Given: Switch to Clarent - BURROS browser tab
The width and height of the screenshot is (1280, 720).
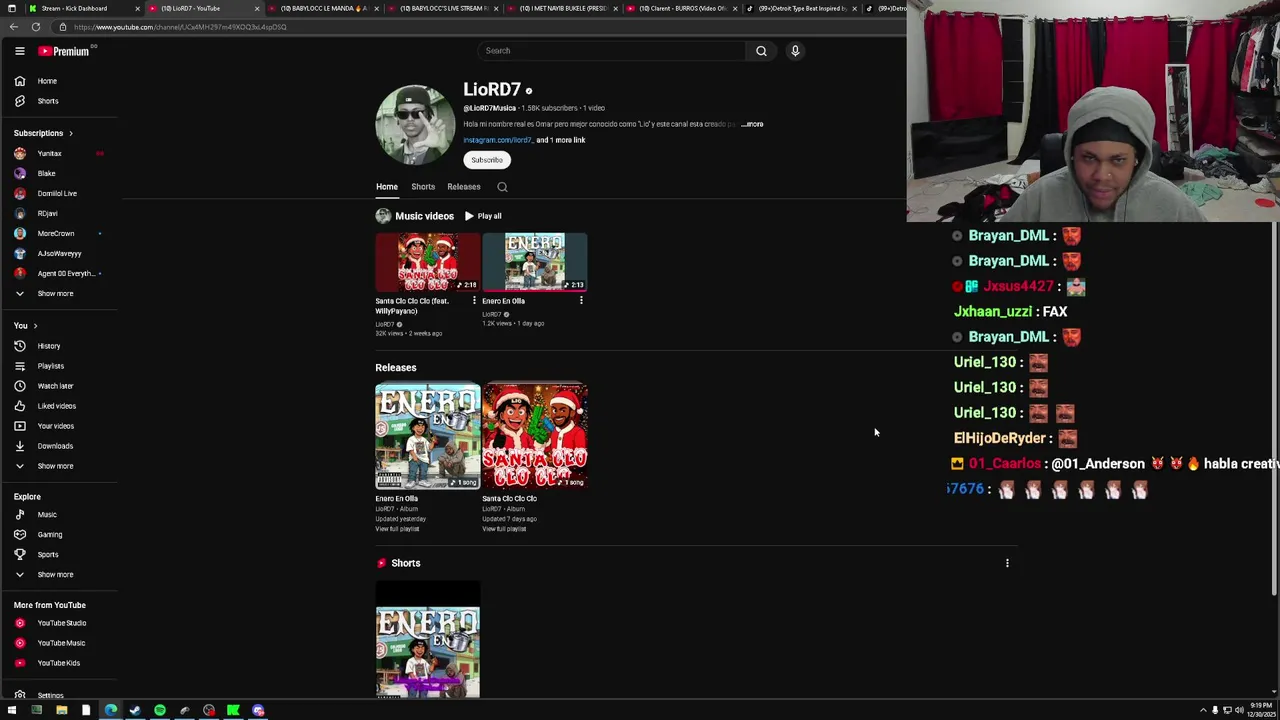Looking at the screenshot, I should coord(680,8).
